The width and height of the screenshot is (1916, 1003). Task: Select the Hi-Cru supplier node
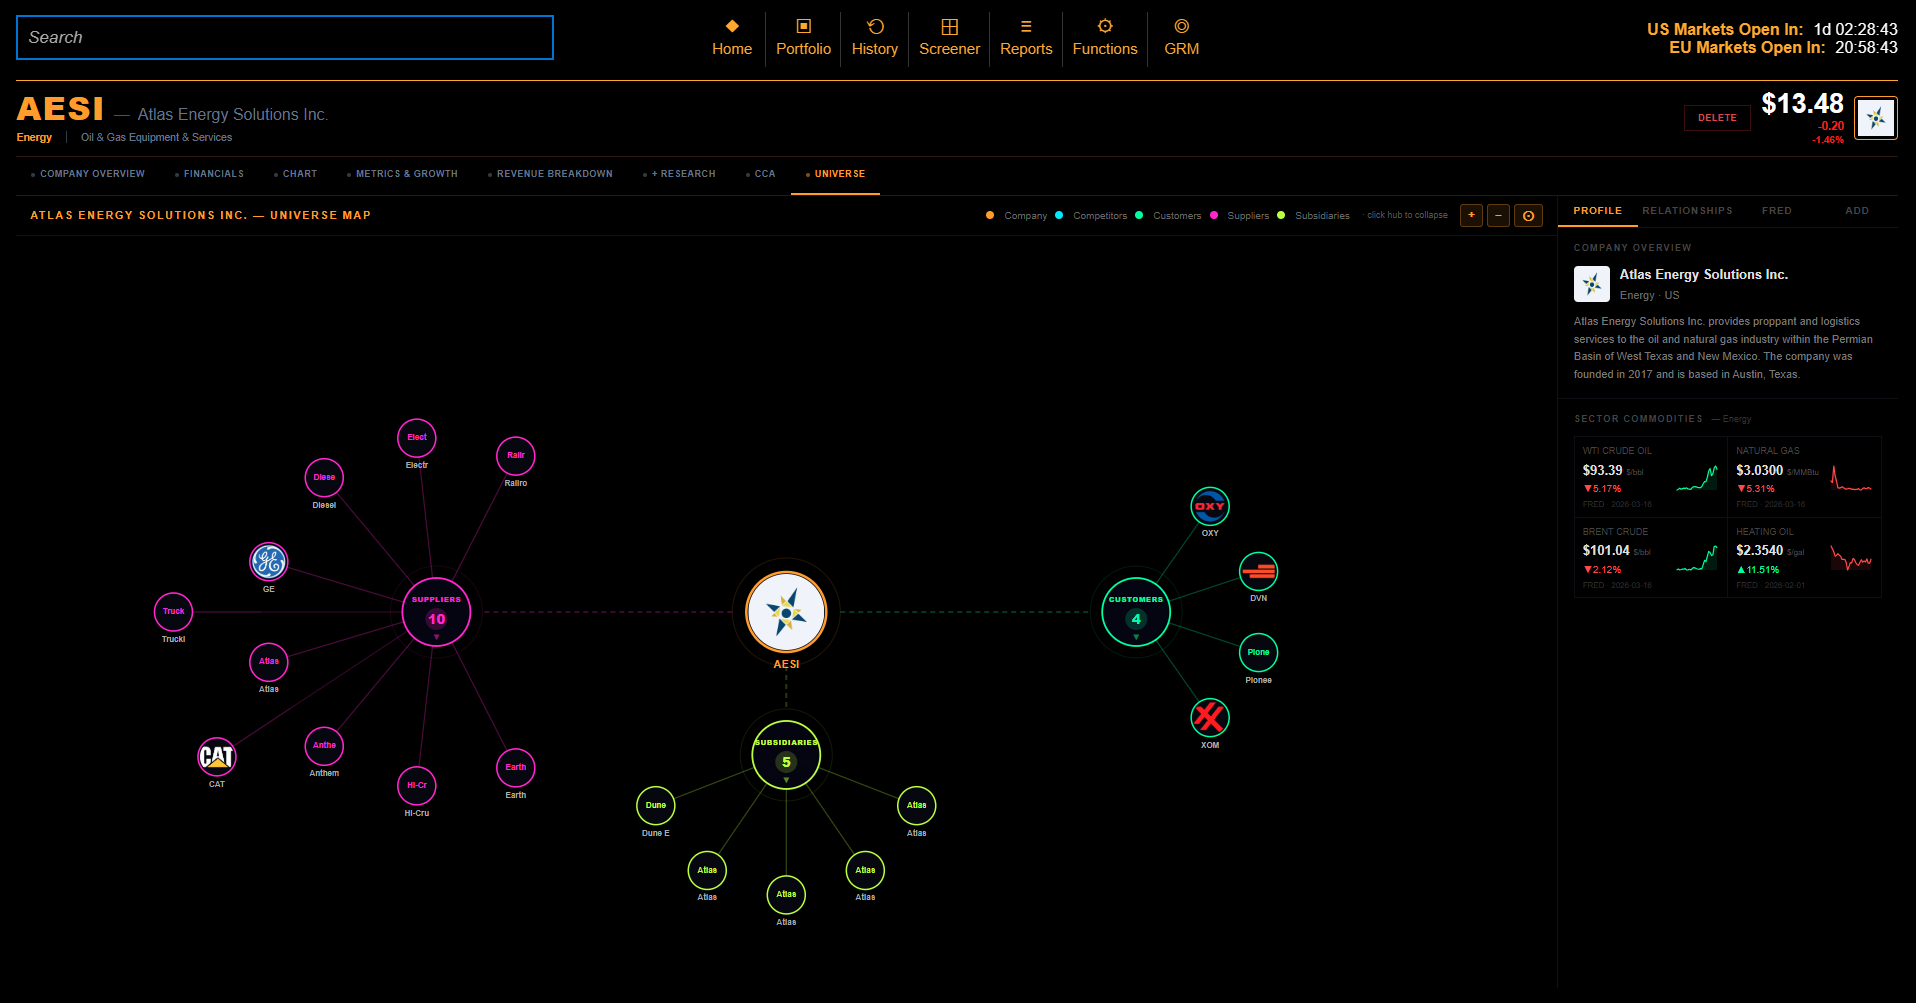pos(417,785)
